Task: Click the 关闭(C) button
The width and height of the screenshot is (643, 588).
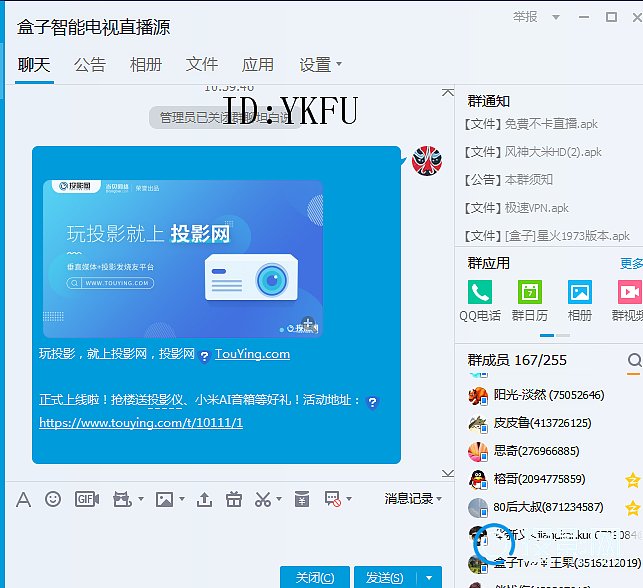Action: pos(315,578)
